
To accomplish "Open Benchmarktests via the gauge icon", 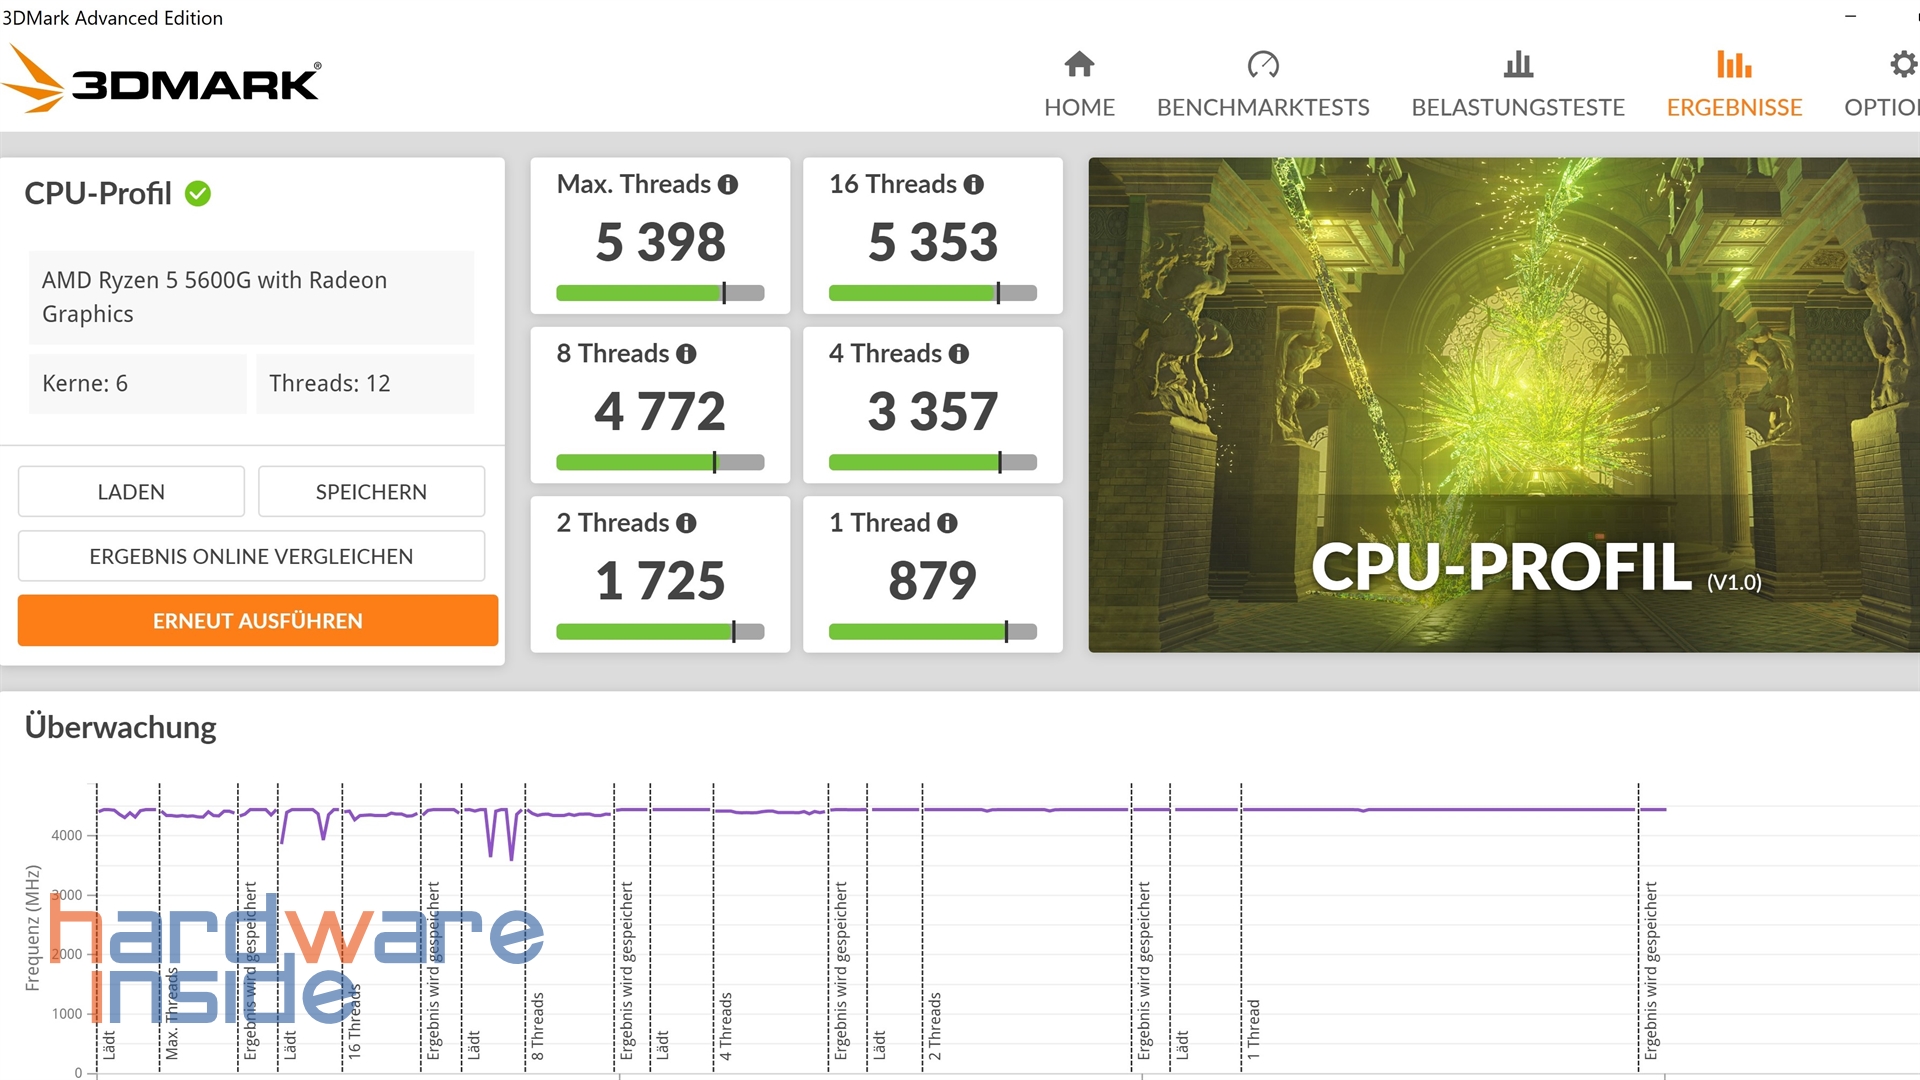I will pyautogui.click(x=1263, y=65).
